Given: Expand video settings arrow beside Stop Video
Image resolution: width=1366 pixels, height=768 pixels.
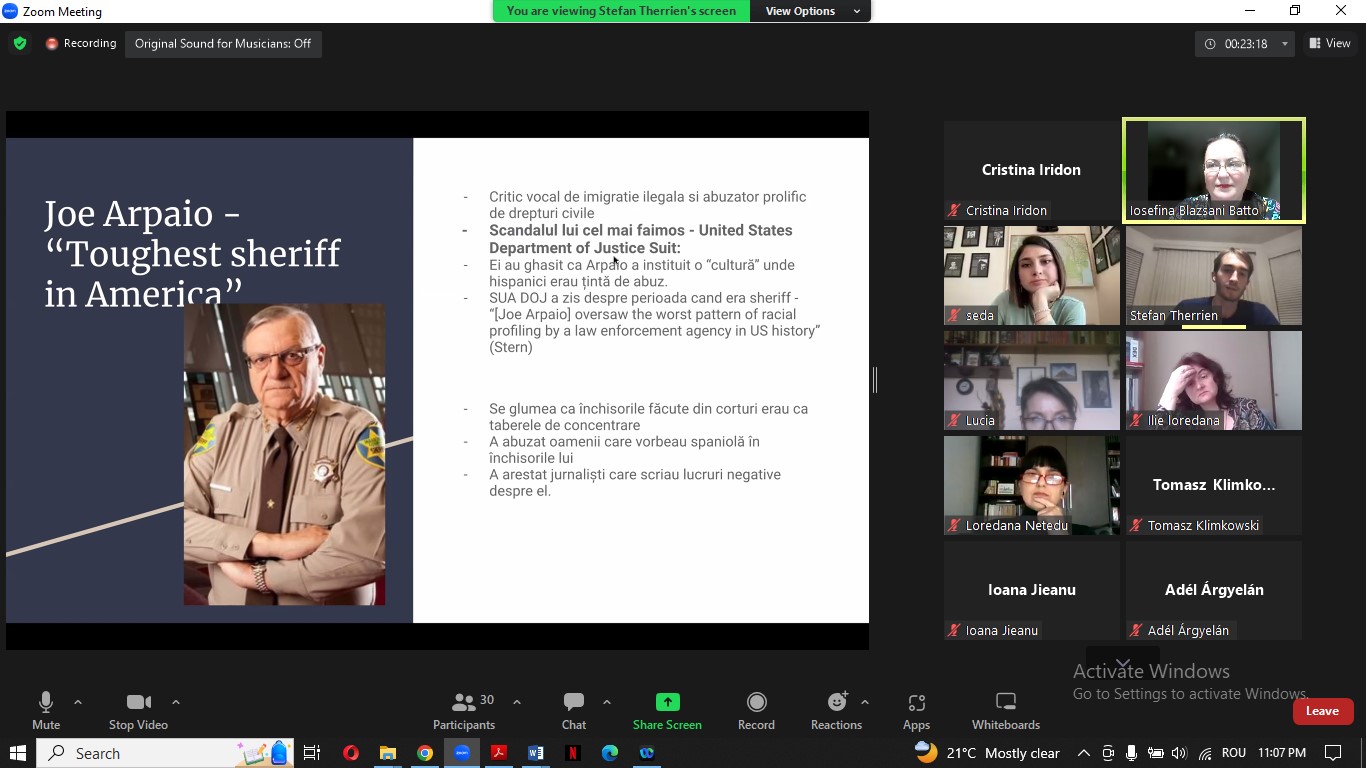Looking at the screenshot, I should [x=176, y=702].
